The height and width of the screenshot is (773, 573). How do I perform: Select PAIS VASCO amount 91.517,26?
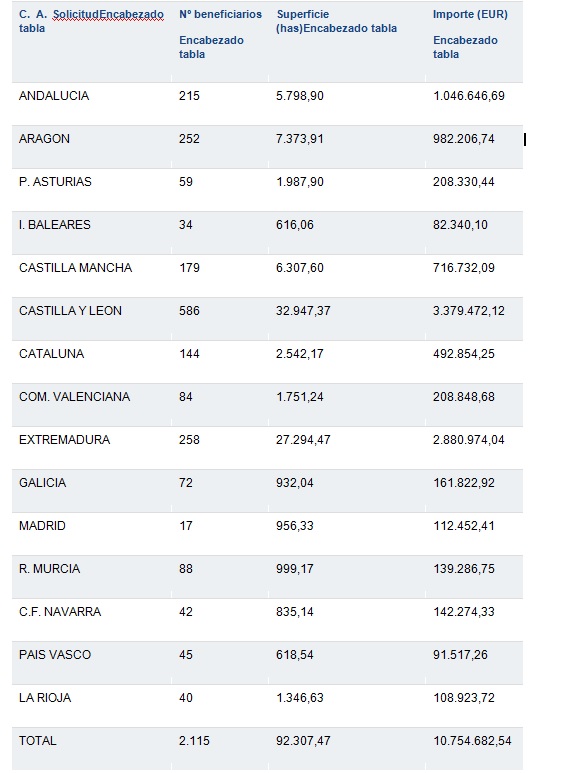click(460, 655)
